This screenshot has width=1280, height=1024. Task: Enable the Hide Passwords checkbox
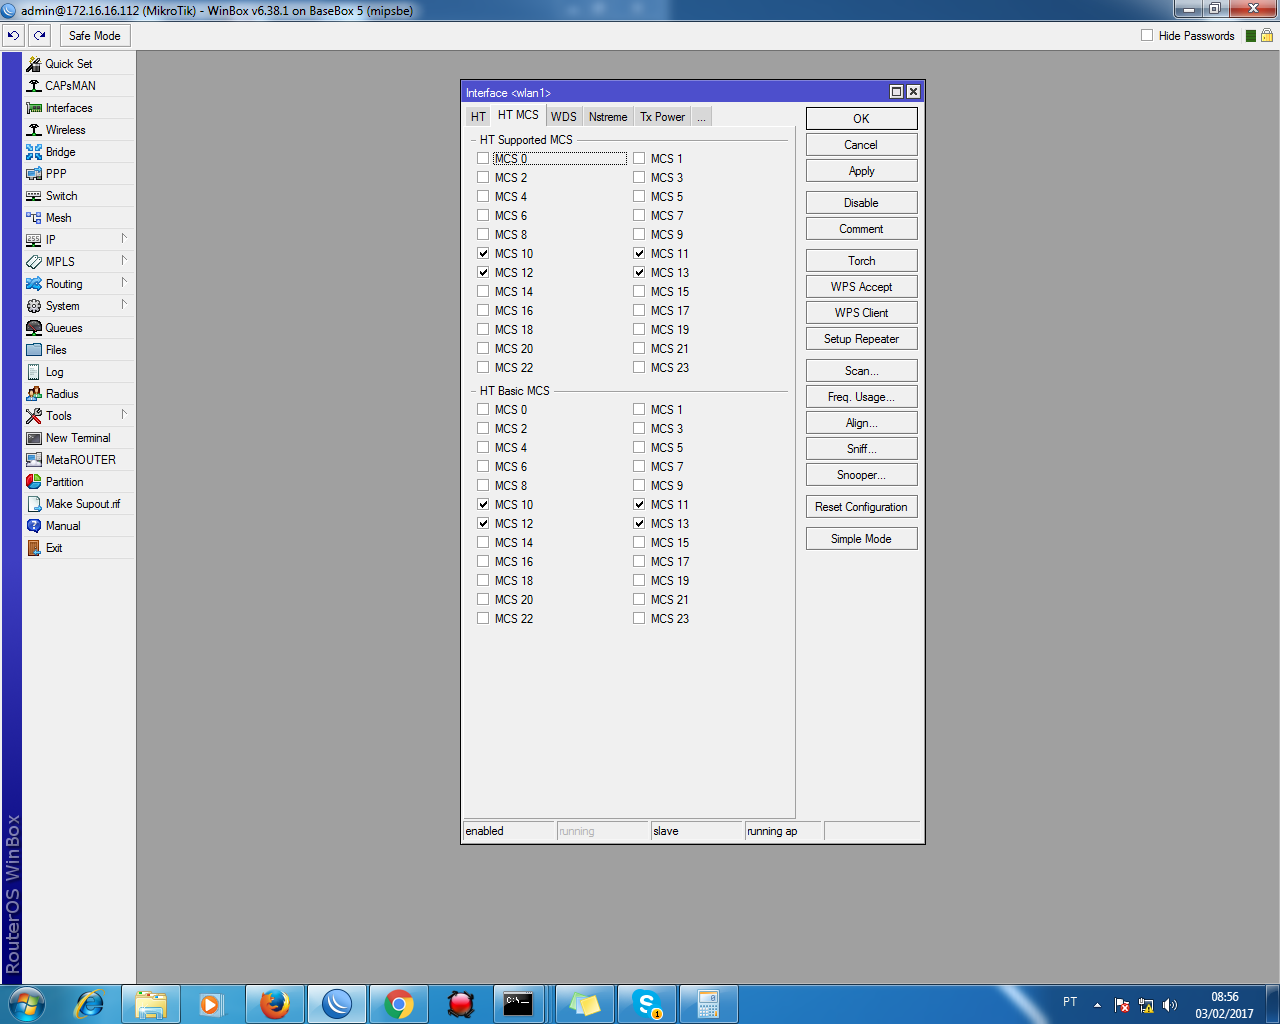[x=1147, y=35]
